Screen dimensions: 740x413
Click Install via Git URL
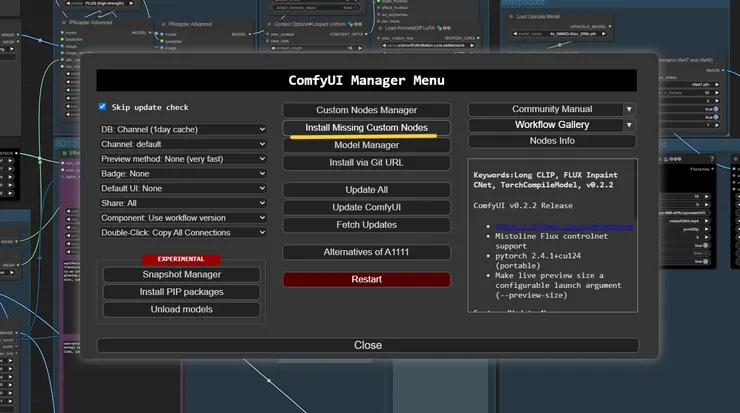click(366, 162)
